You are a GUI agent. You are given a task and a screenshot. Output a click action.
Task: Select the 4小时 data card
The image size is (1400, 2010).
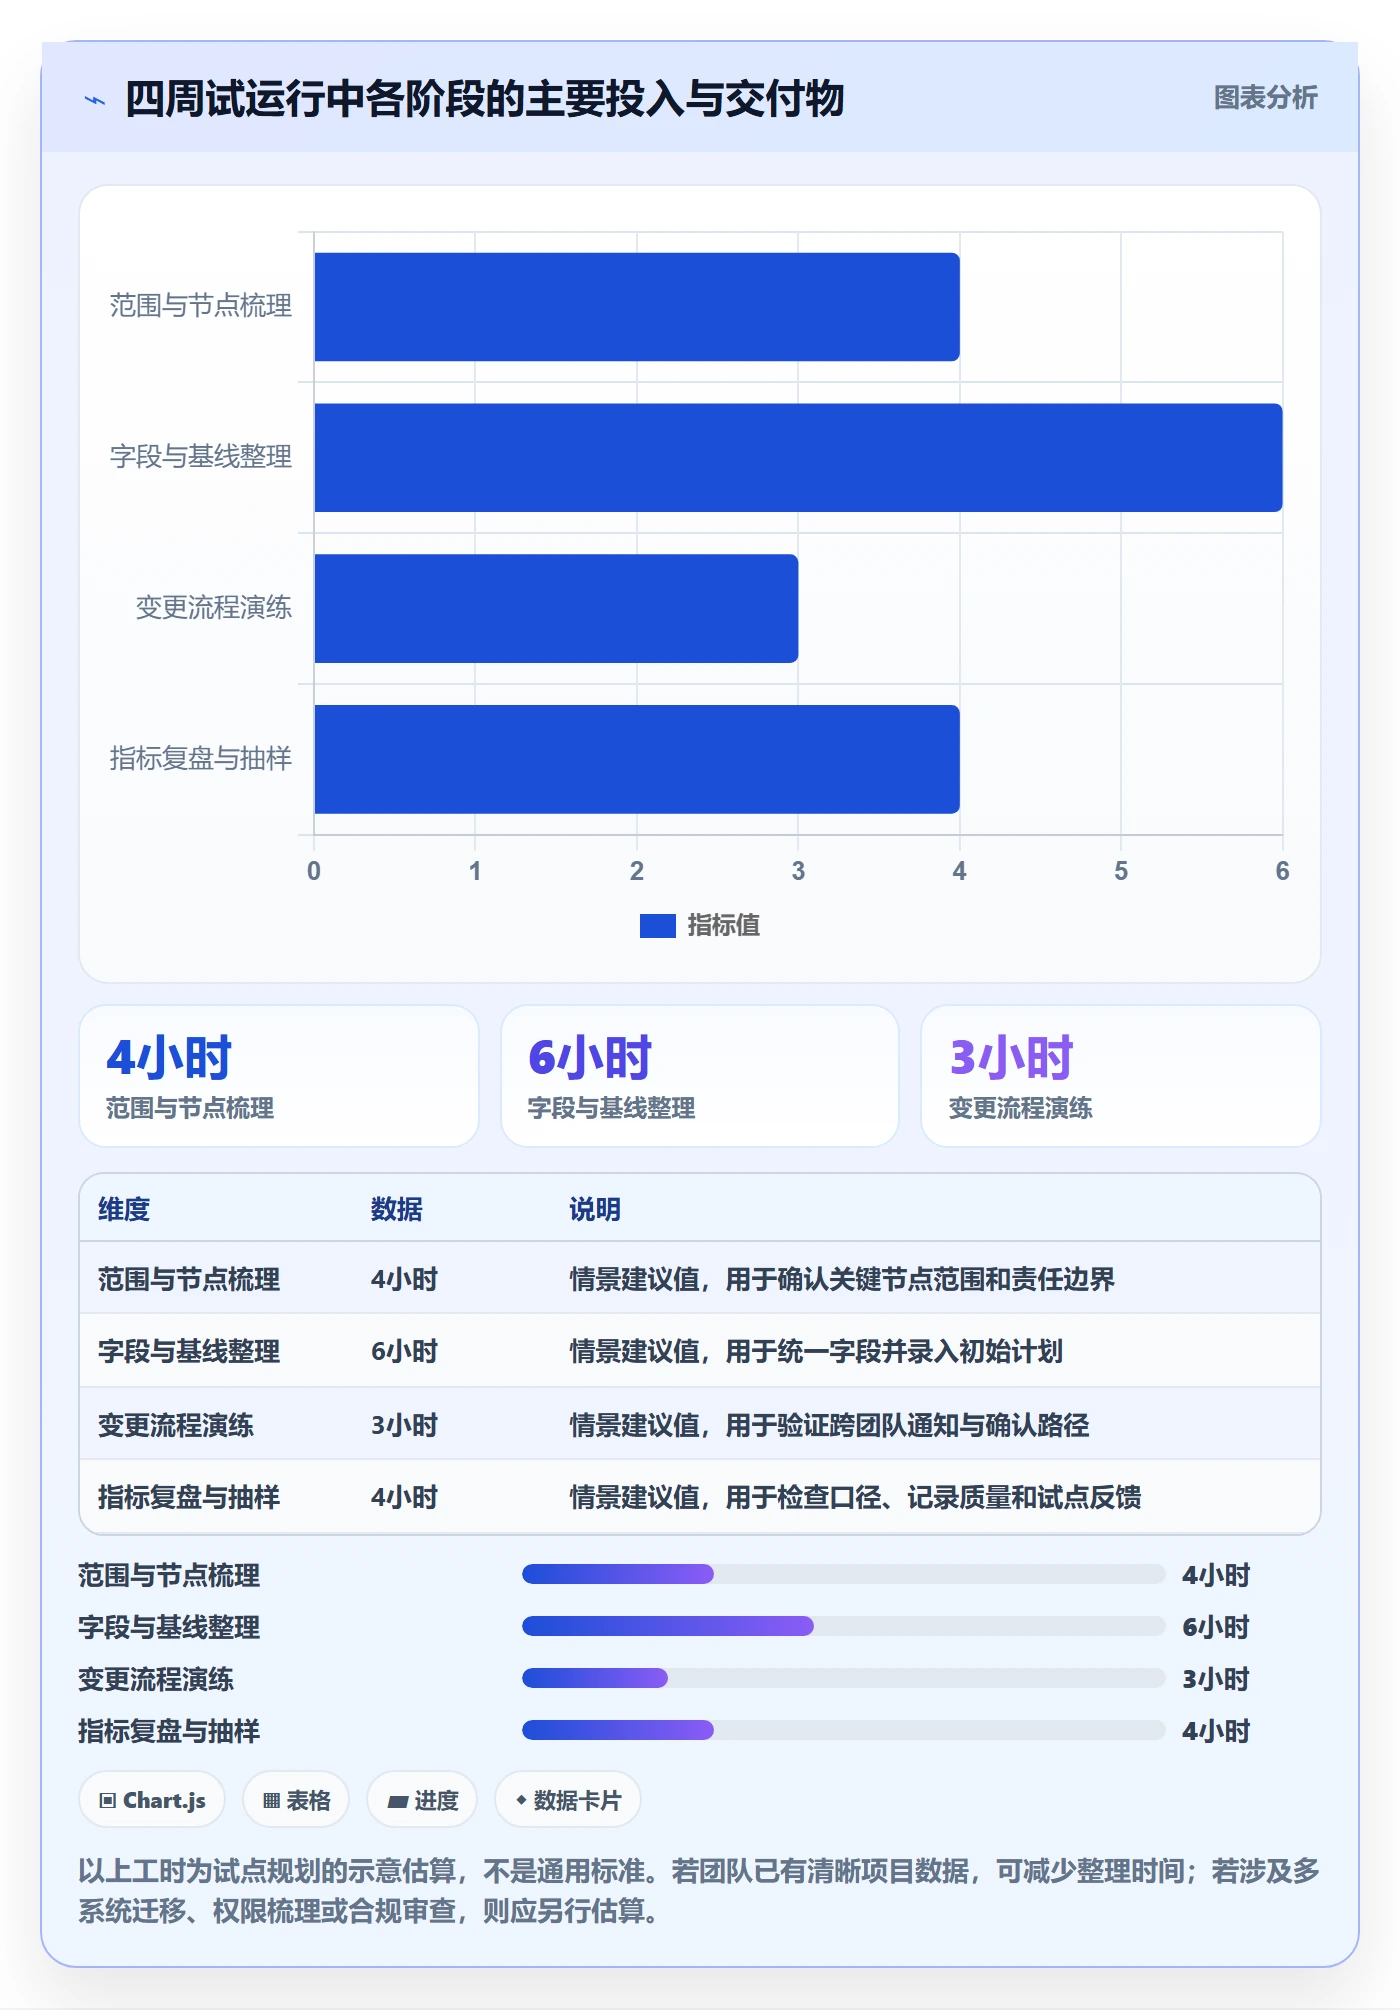click(279, 1076)
